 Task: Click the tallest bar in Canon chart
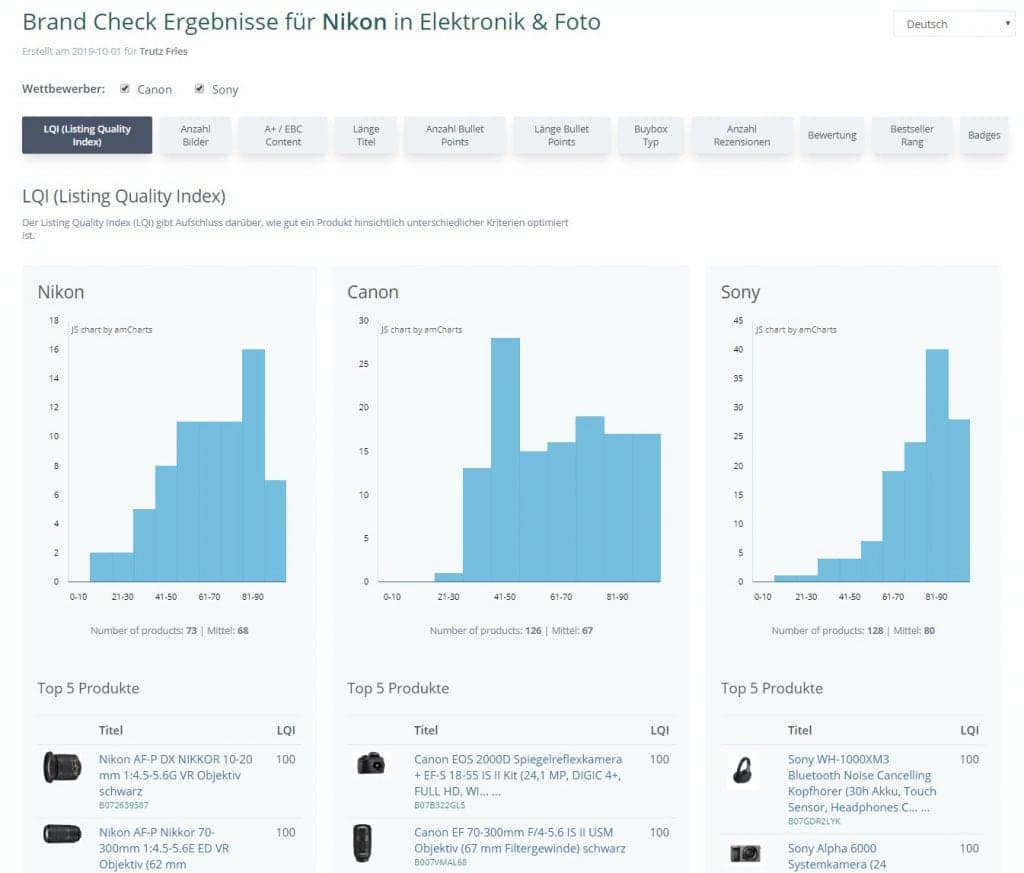click(x=505, y=460)
